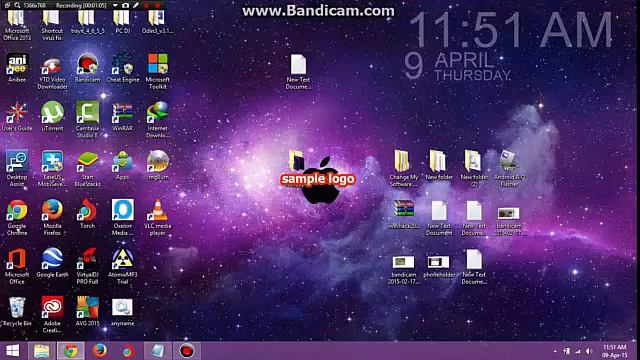Switch to Bandicam in the taskbar

point(187,351)
